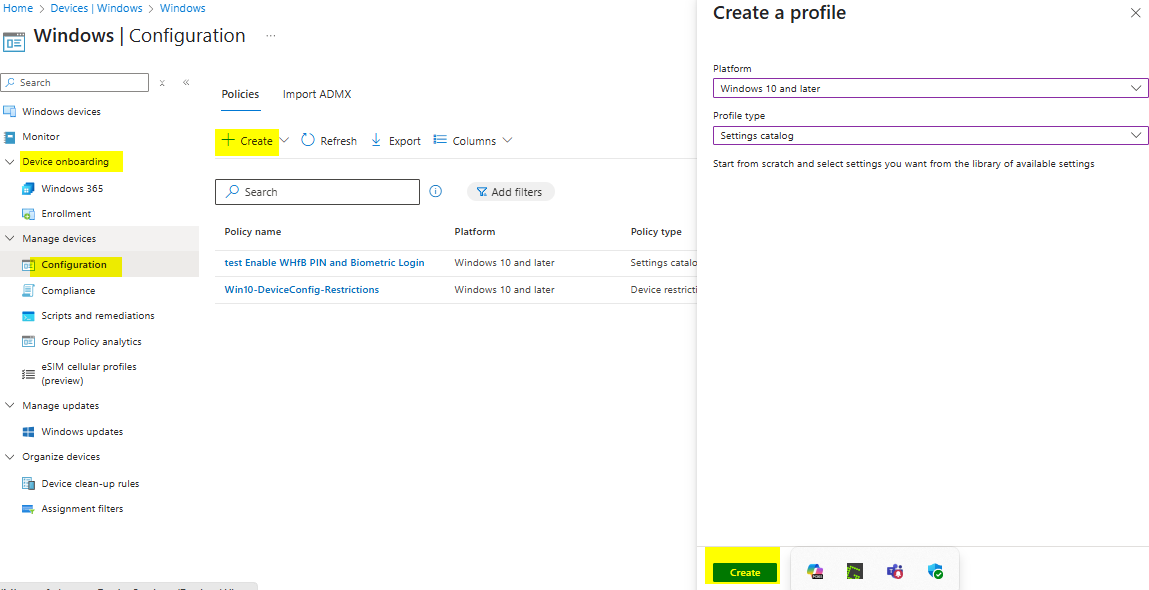Click the Add filters button
Viewport: 1149px width, 590px height.
click(x=511, y=191)
